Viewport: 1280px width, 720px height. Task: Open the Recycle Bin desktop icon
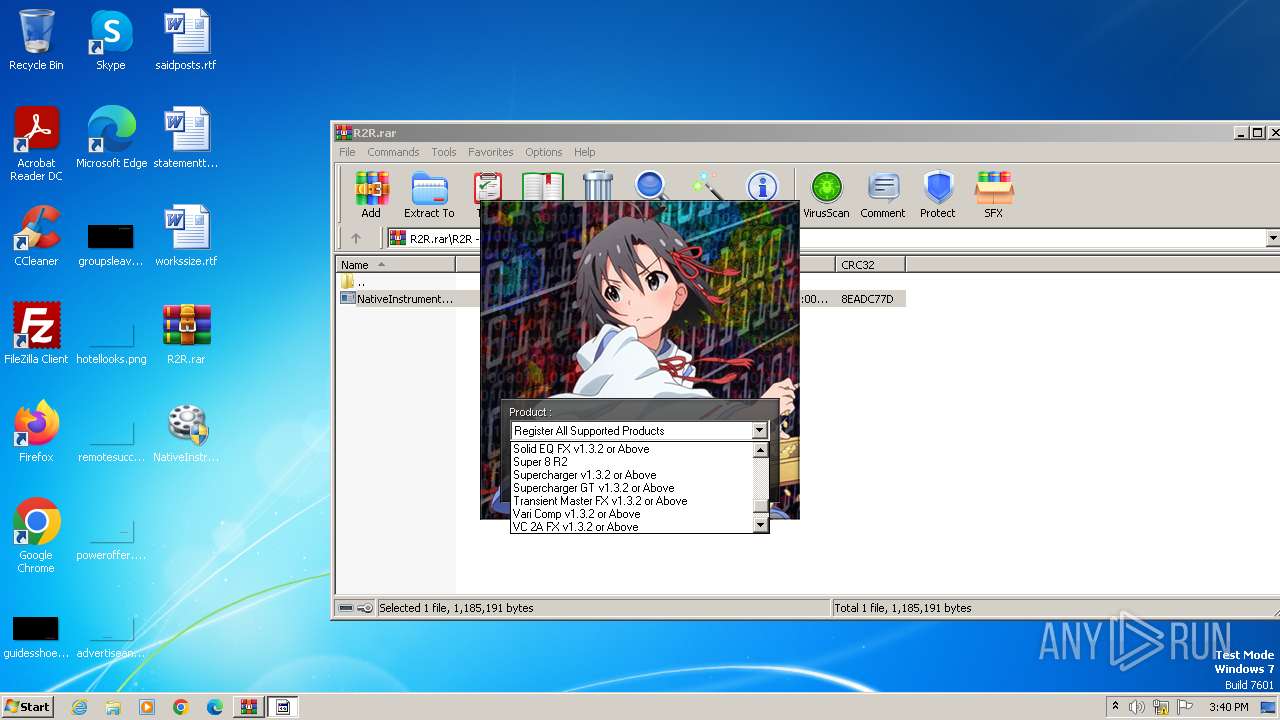tap(36, 40)
